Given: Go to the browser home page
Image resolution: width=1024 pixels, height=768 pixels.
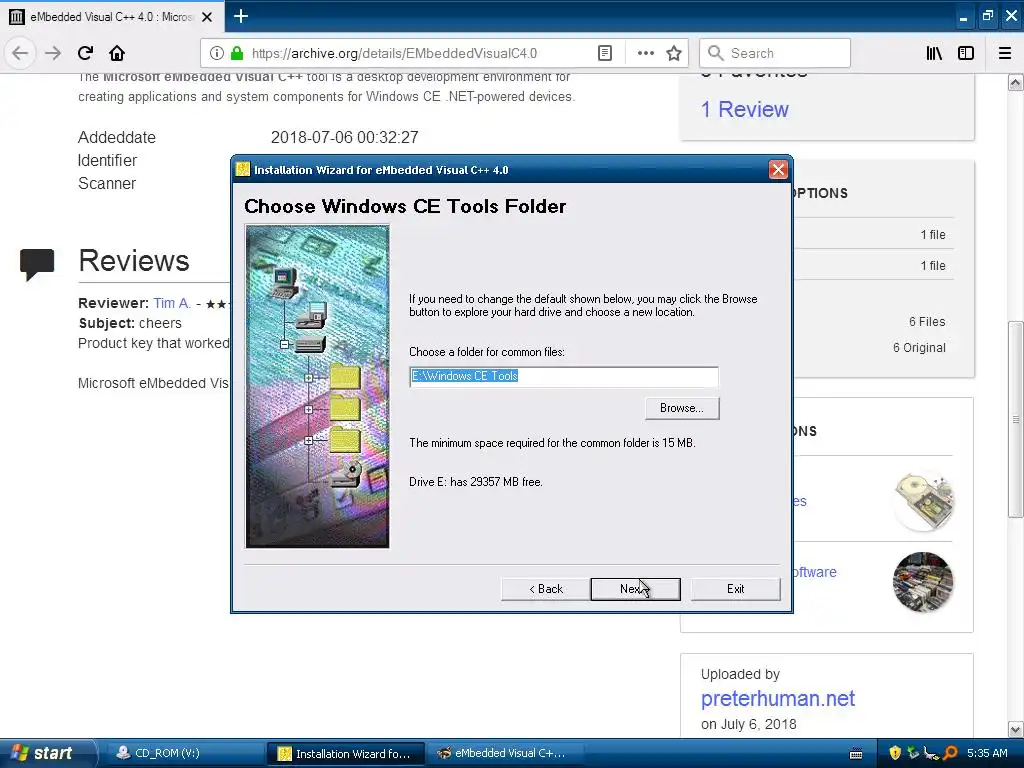Looking at the screenshot, I should (117, 54).
